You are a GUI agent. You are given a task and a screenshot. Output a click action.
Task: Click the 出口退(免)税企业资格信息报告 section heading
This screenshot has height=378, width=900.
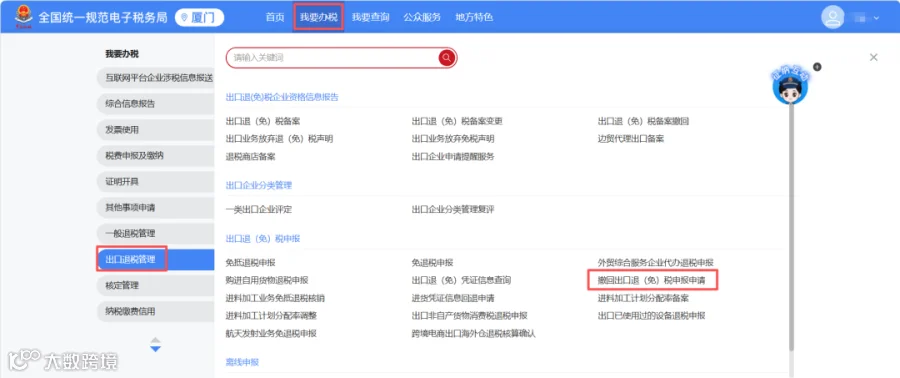pos(282,97)
